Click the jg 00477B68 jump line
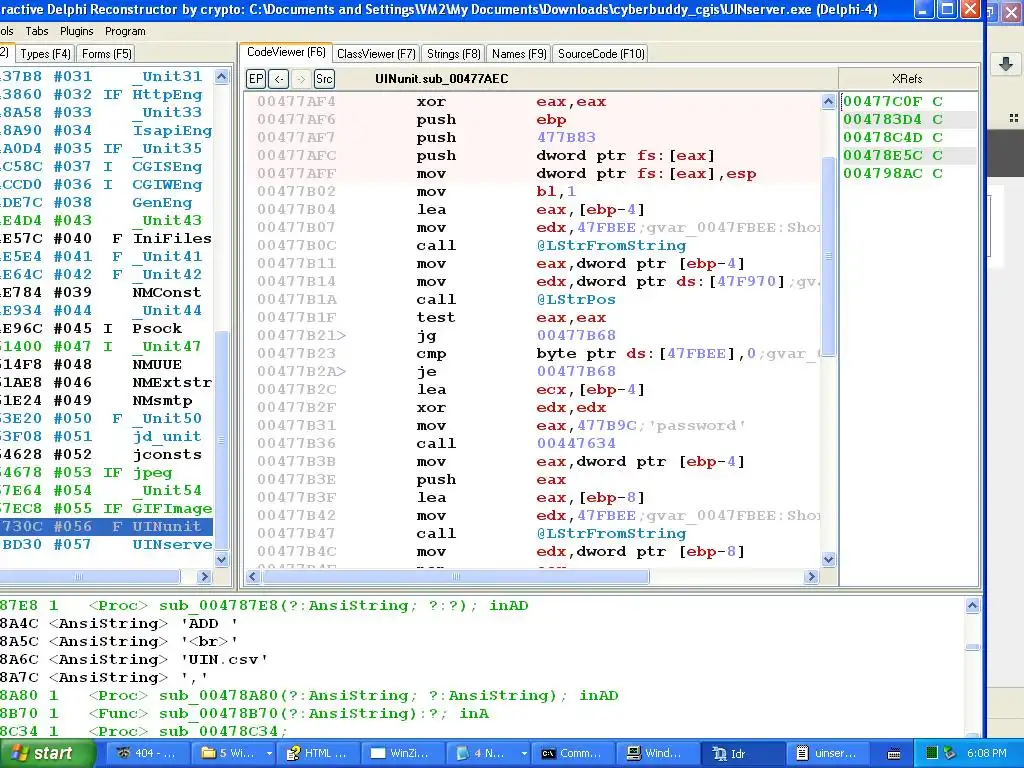The width and height of the screenshot is (1024, 768). [x=533, y=336]
